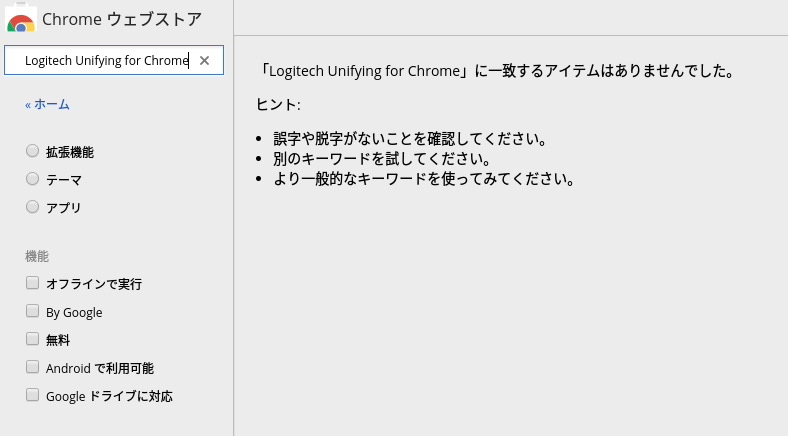The width and height of the screenshot is (788, 436).
Task: Click the ヒント: heading text
Action: pos(278,104)
